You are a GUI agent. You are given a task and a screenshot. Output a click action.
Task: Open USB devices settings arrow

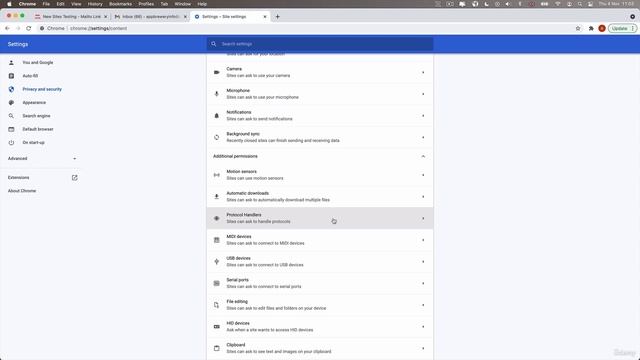[423, 262]
